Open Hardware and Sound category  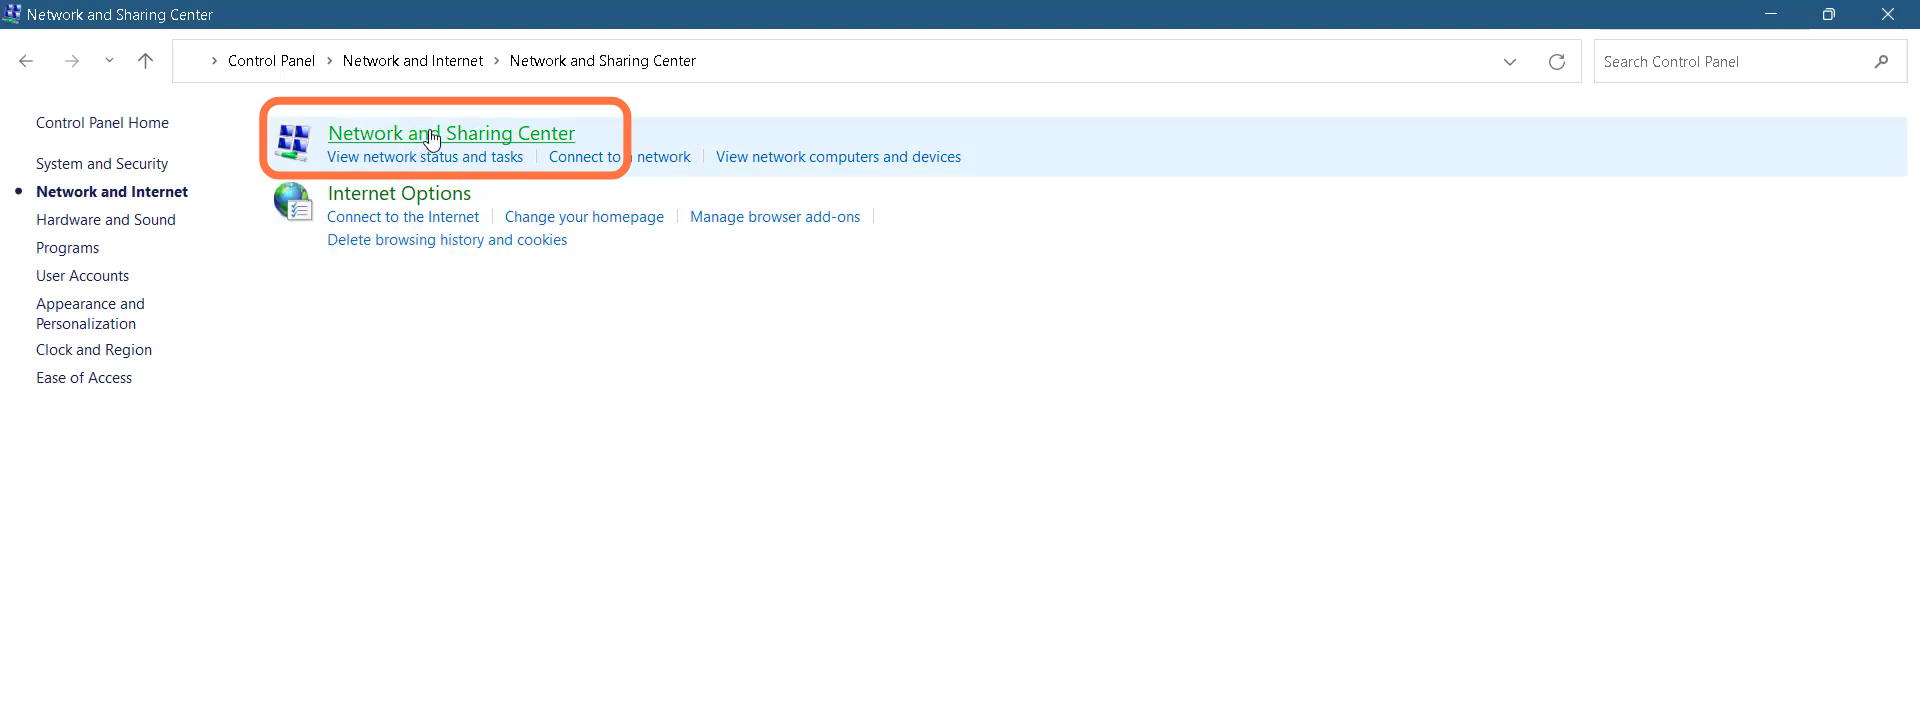pos(106,220)
